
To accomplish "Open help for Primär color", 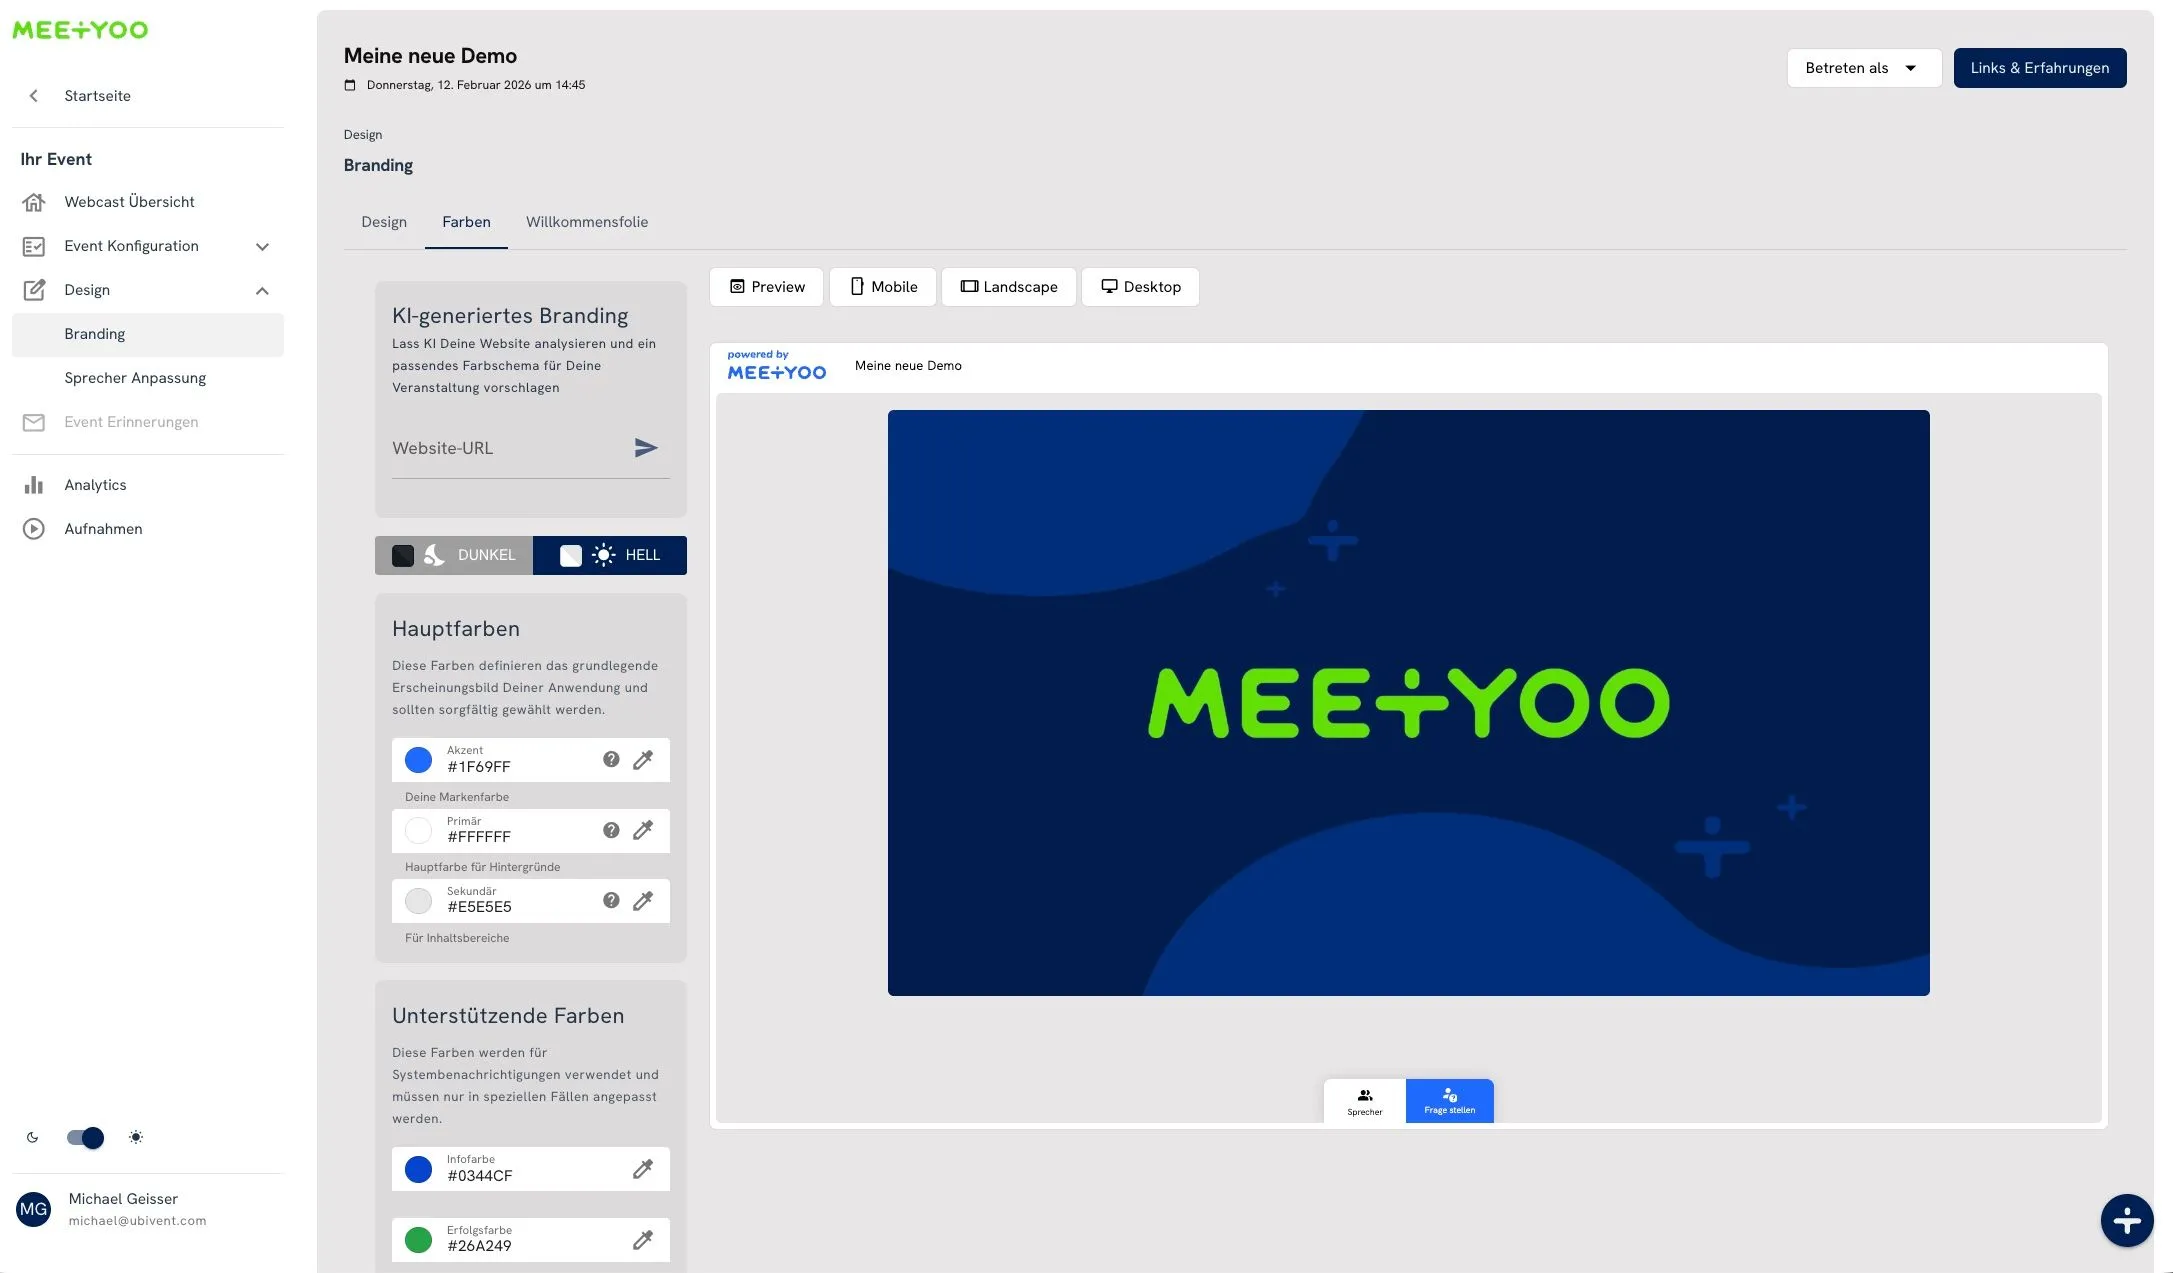I will click(x=611, y=830).
